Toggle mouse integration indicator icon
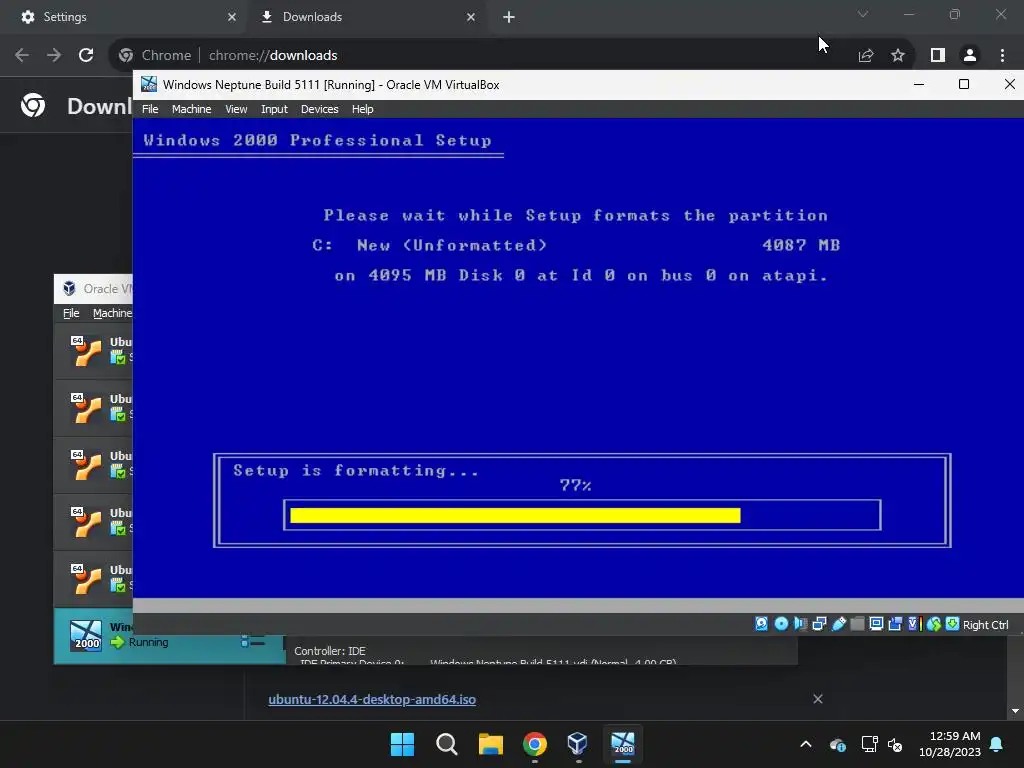Screen dimensions: 1024x768 coord(933,624)
